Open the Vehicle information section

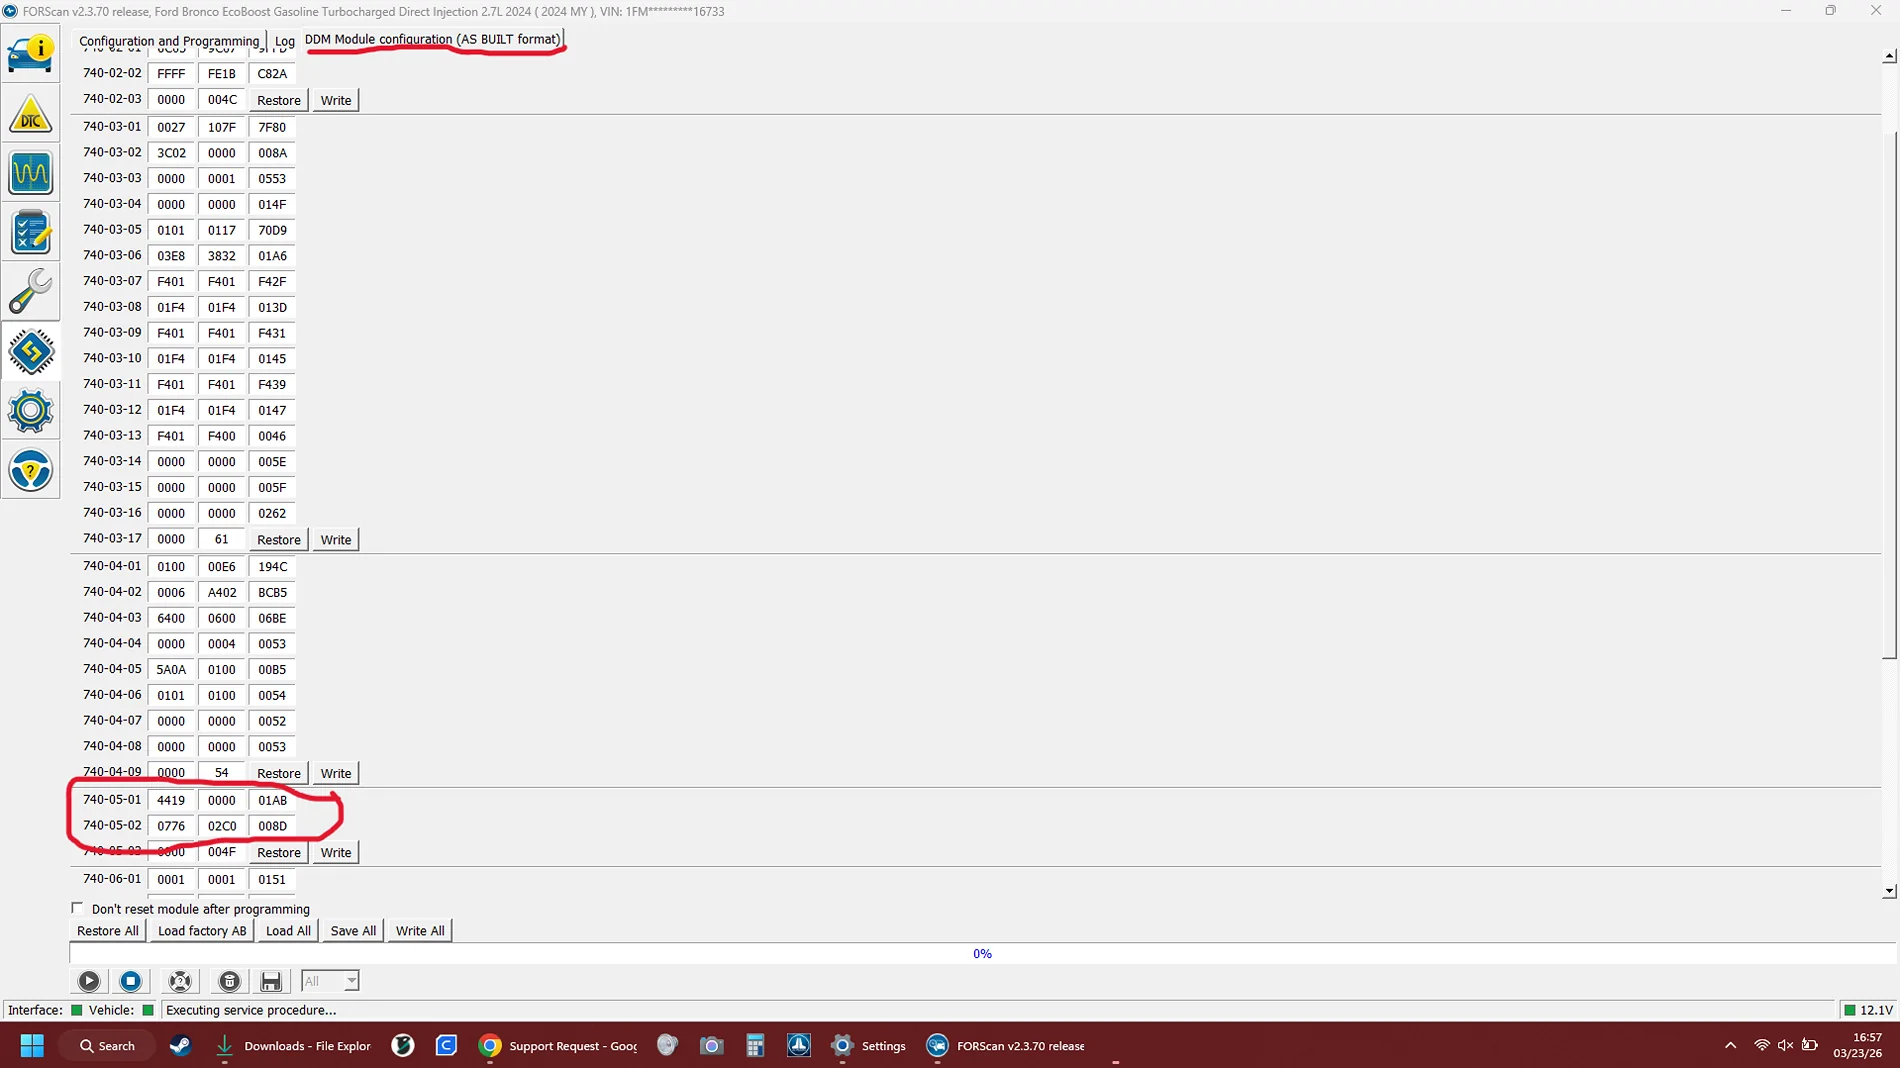[x=31, y=54]
